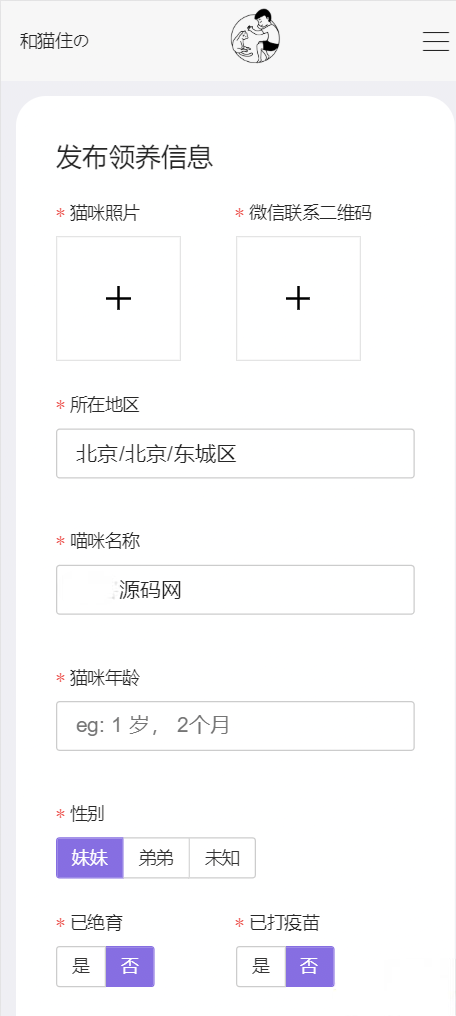
Task: Click the plus icon for cat photo upload
Action: [x=119, y=298]
